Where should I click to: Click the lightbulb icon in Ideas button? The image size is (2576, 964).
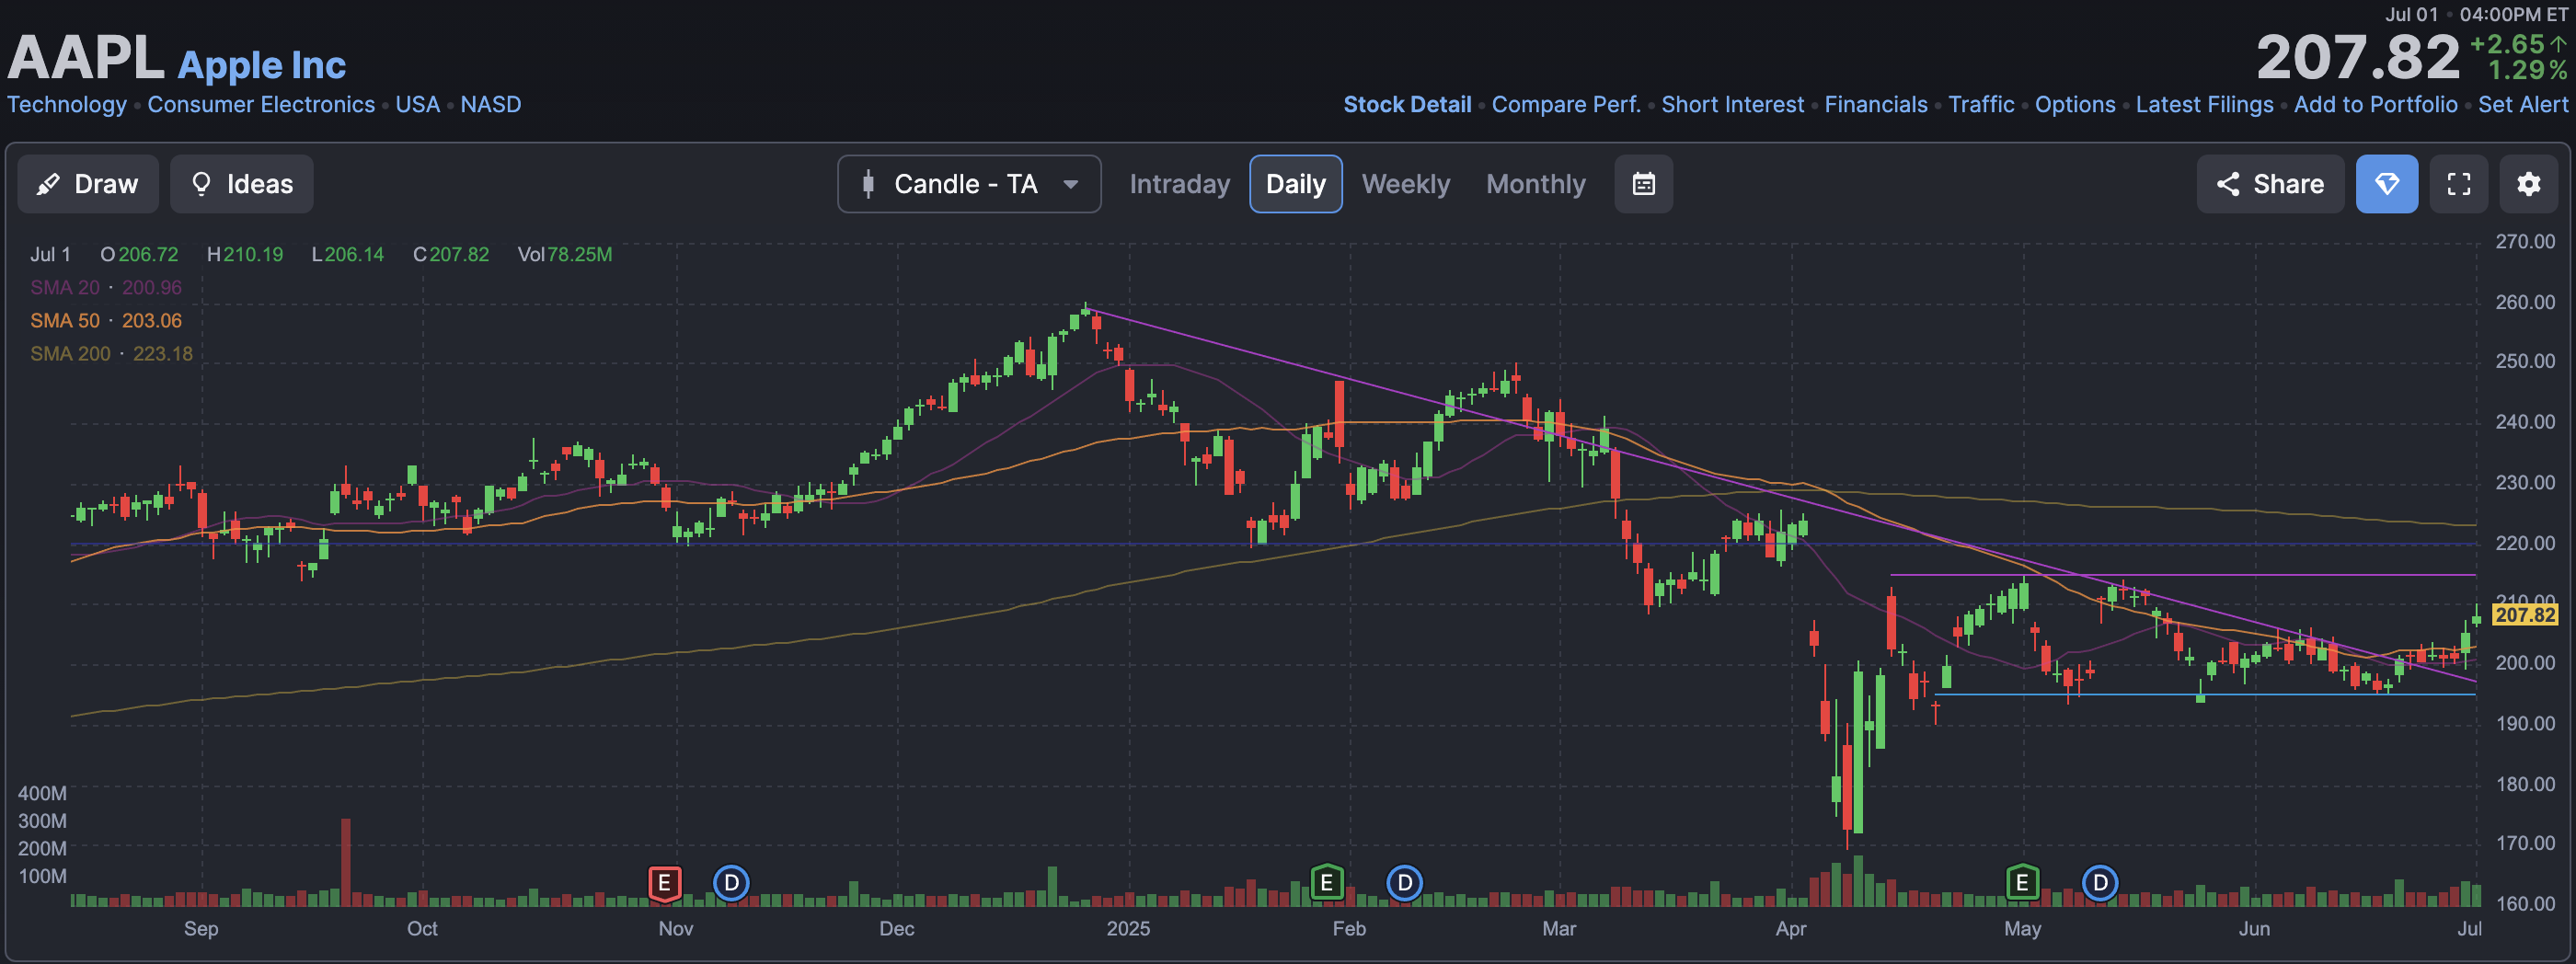coord(201,184)
